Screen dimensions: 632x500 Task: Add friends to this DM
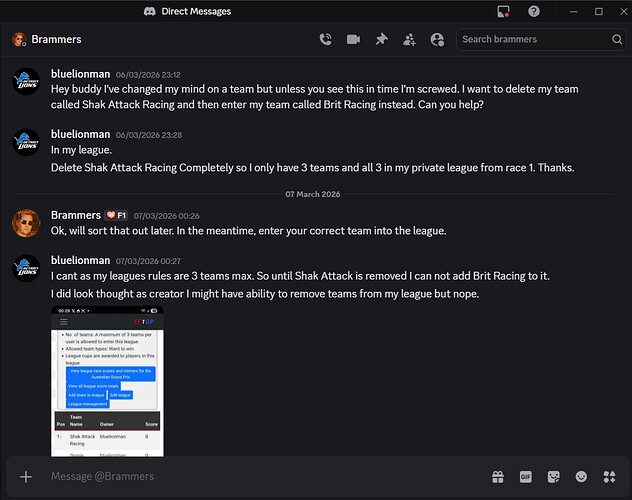click(x=409, y=40)
